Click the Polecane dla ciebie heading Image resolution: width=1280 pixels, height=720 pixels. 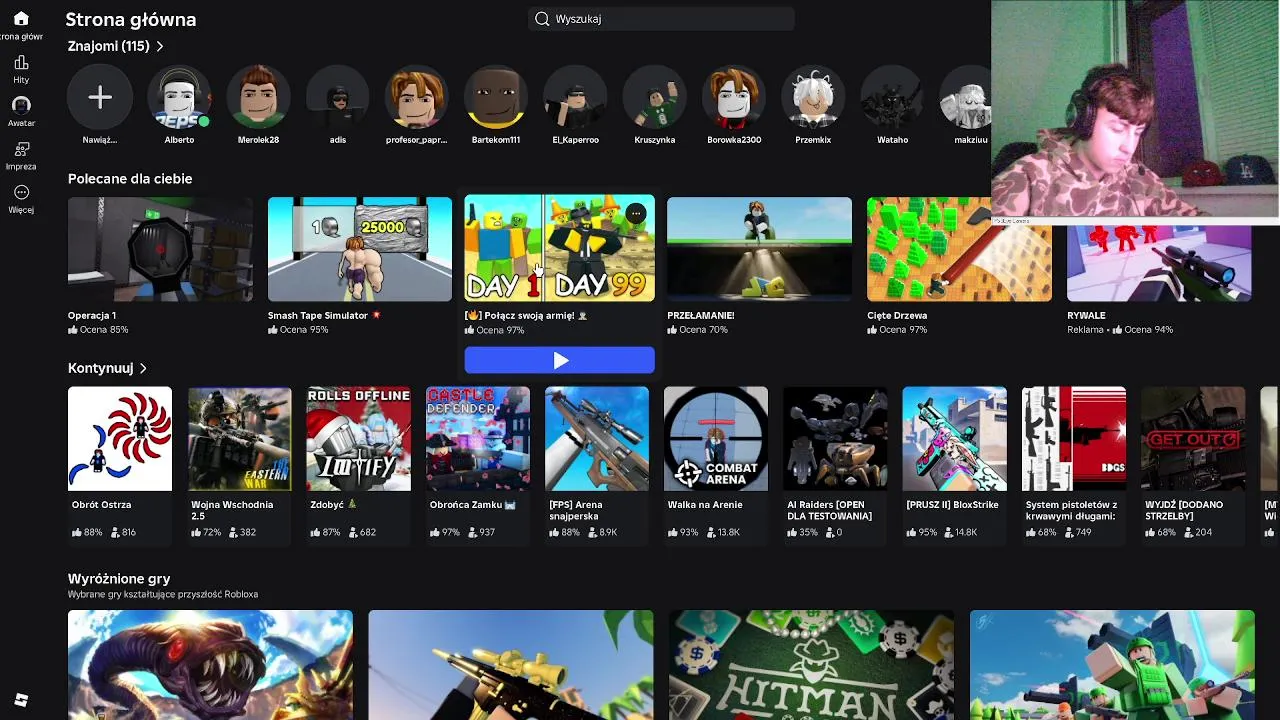(x=130, y=179)
